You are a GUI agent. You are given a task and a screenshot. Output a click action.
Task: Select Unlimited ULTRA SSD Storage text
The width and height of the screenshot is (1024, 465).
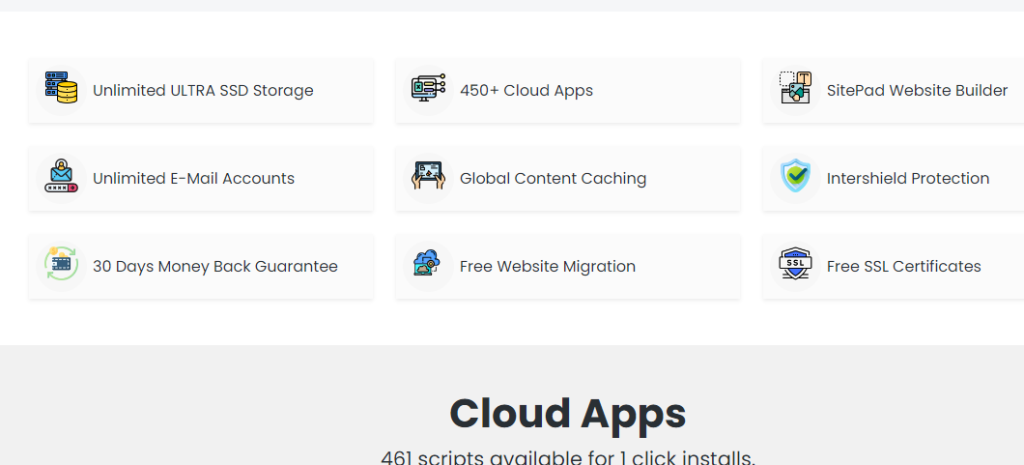pyautogui.click(x=203, y=91)
